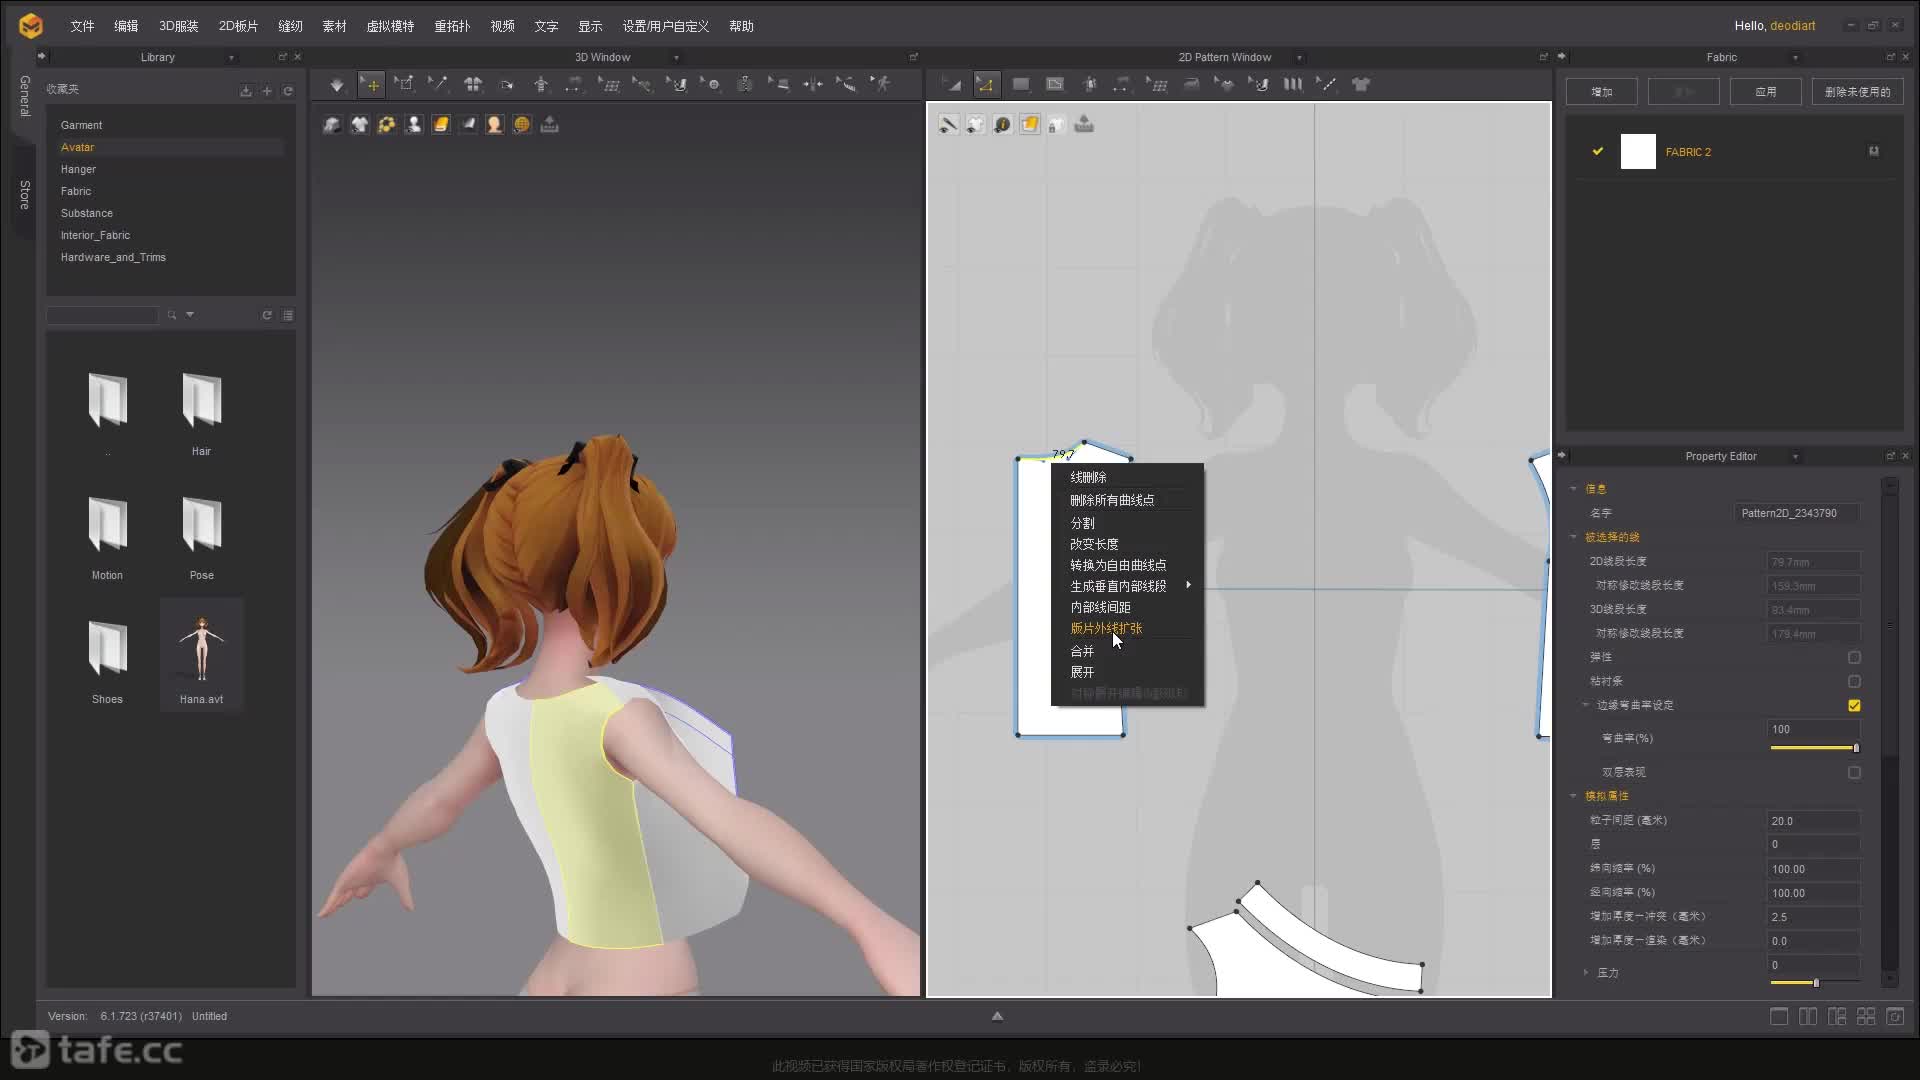1920x1080 pixels.
Task: Expand the 压力 group
Action: pos(1586,972)
